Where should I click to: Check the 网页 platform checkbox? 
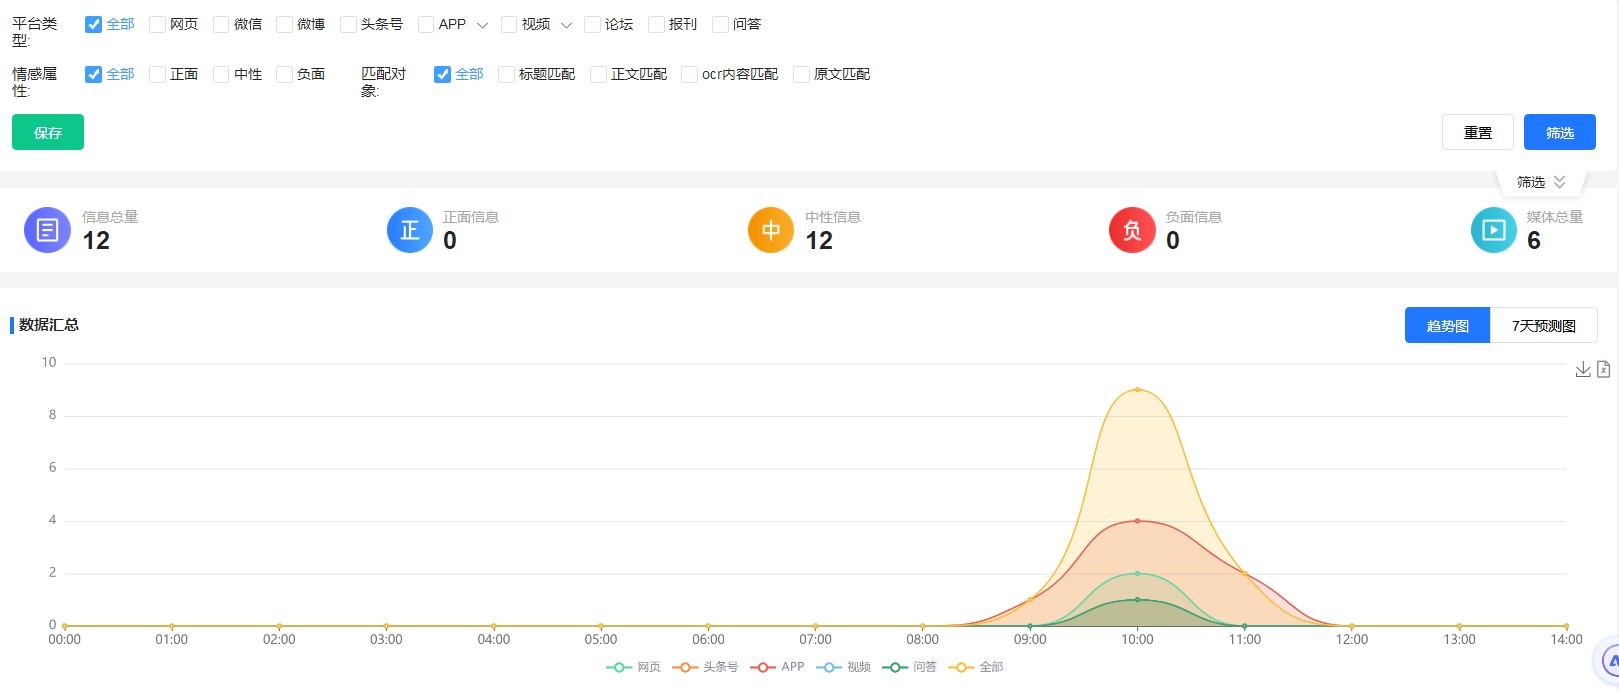pos(157,24)
